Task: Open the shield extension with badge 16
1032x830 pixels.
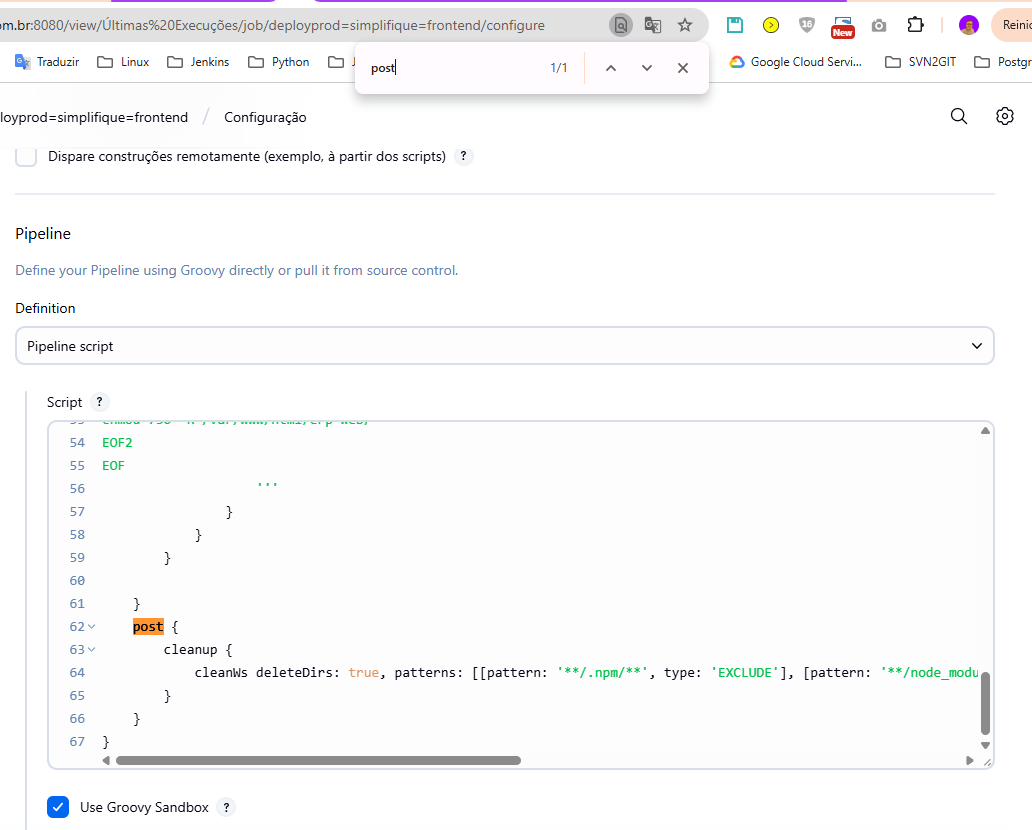Action: [x=806, y=26]
